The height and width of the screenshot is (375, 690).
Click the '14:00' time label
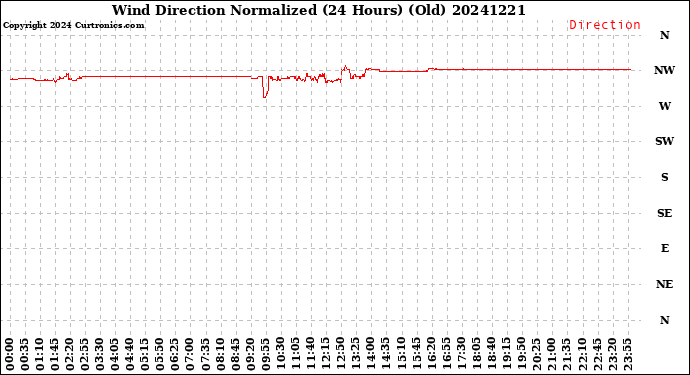[371, 354]
